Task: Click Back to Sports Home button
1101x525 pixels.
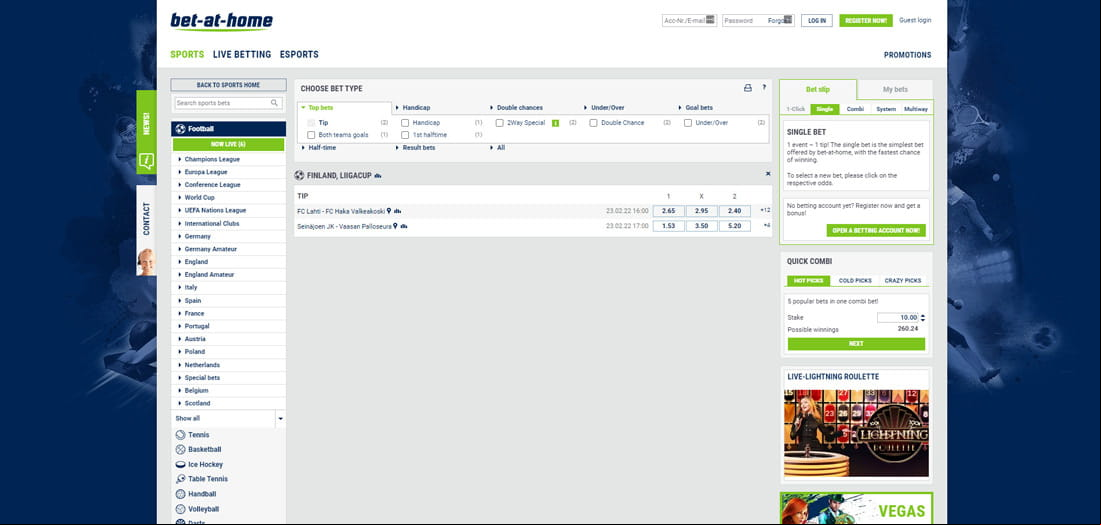Action: (x=228, y=85)
